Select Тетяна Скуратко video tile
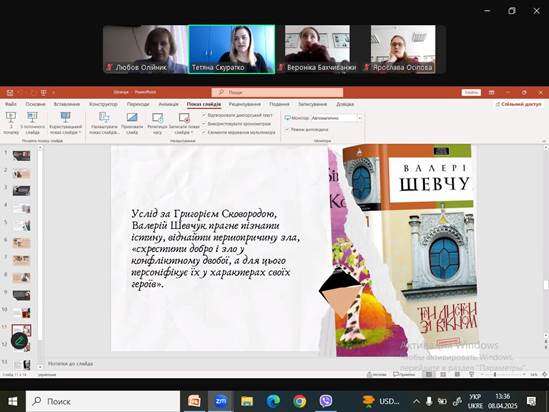 click(232, 49)
